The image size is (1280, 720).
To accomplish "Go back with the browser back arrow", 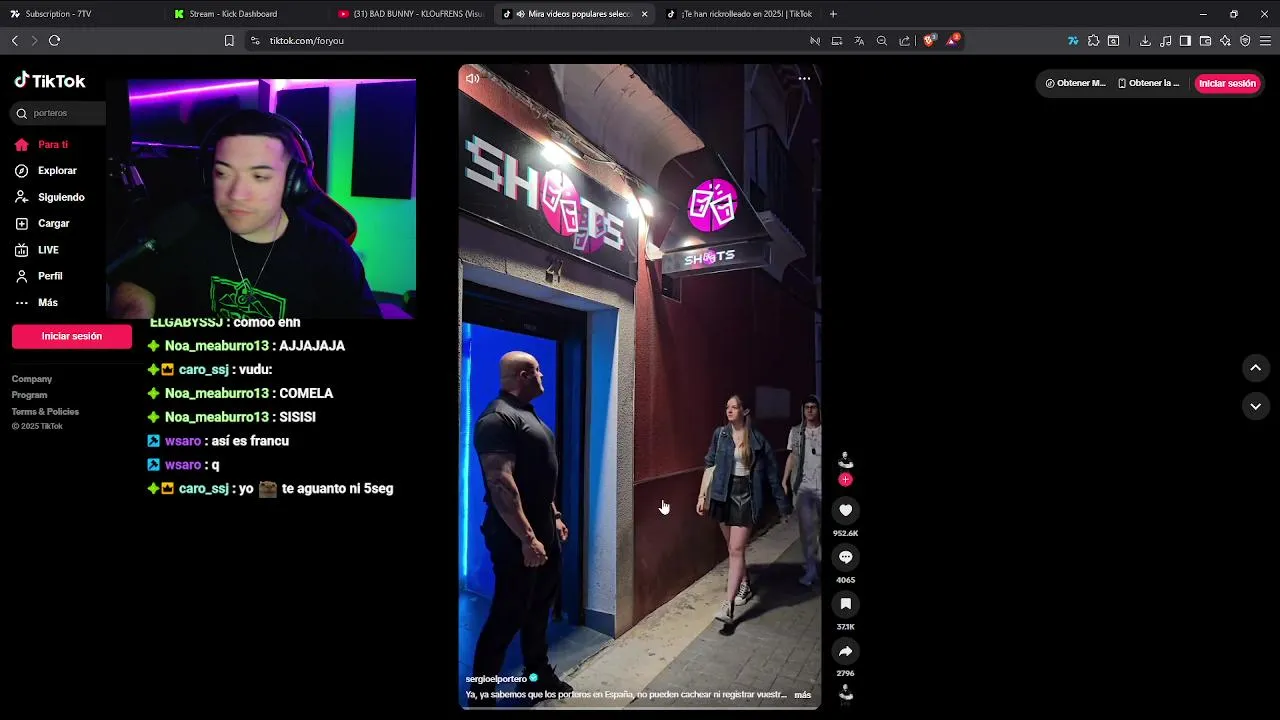I will pos(14,41).
